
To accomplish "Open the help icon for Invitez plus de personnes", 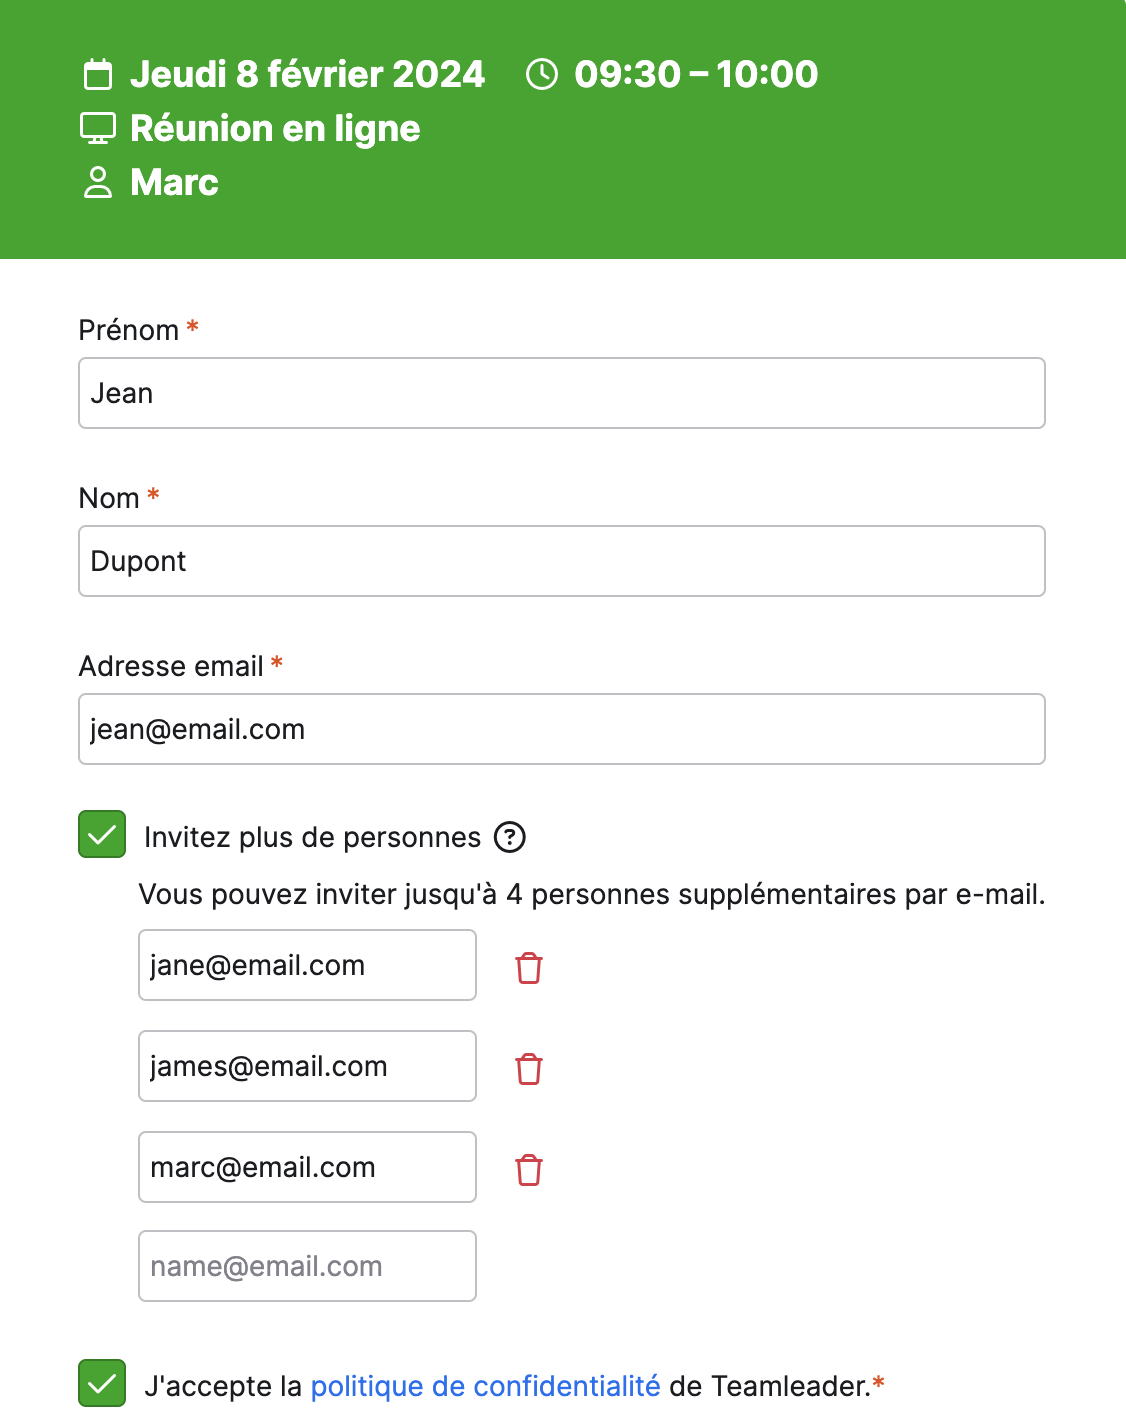I will [x=510, y=837].
